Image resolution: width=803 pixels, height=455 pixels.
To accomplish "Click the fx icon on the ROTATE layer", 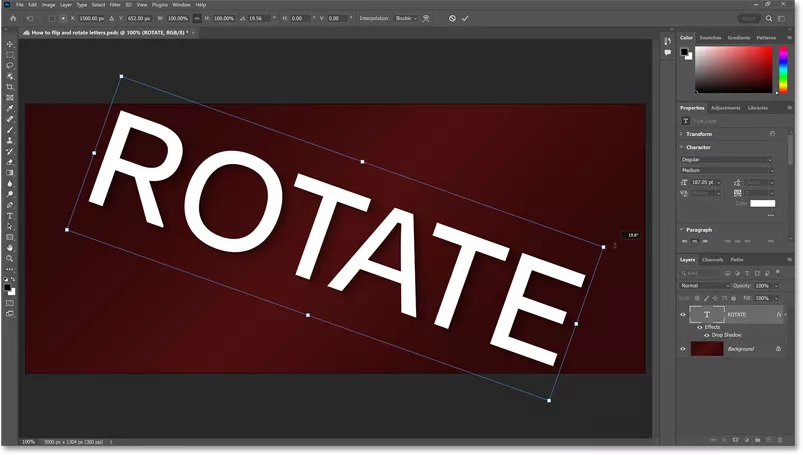I will [x=778, y=315].
